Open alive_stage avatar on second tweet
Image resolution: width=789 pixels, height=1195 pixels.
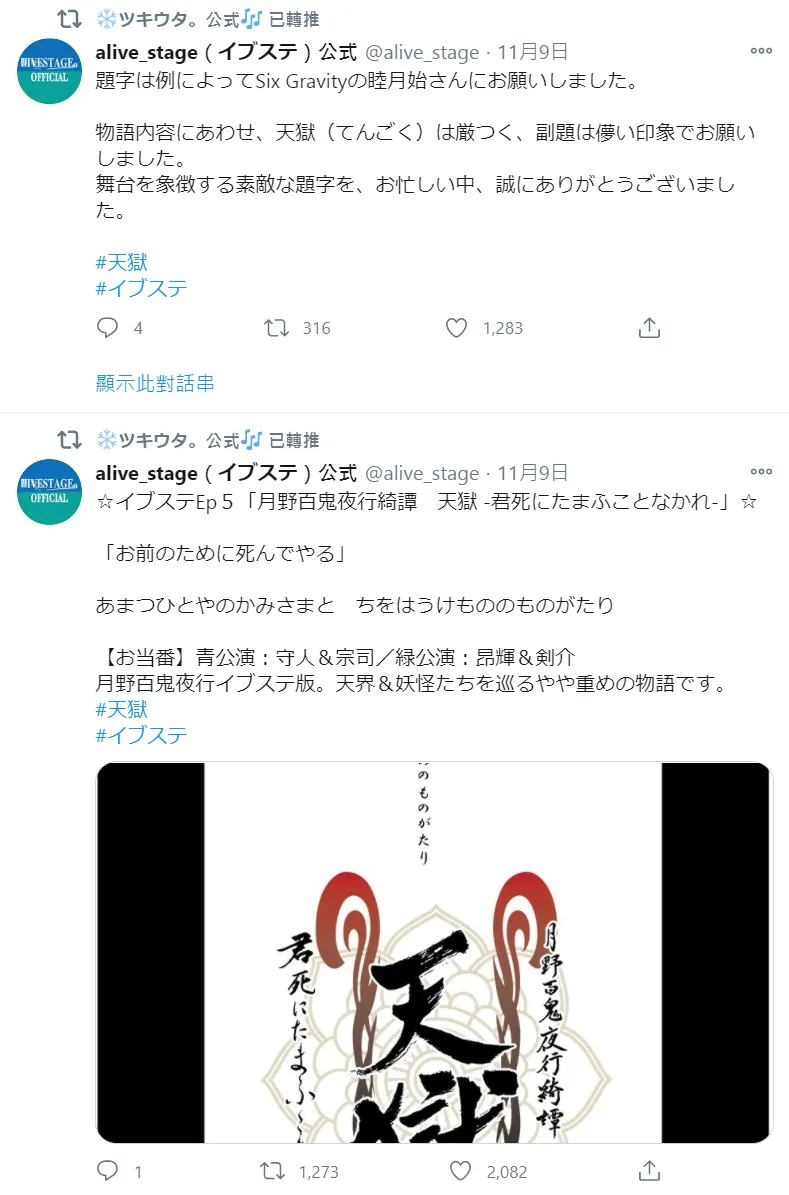(50, 492)
